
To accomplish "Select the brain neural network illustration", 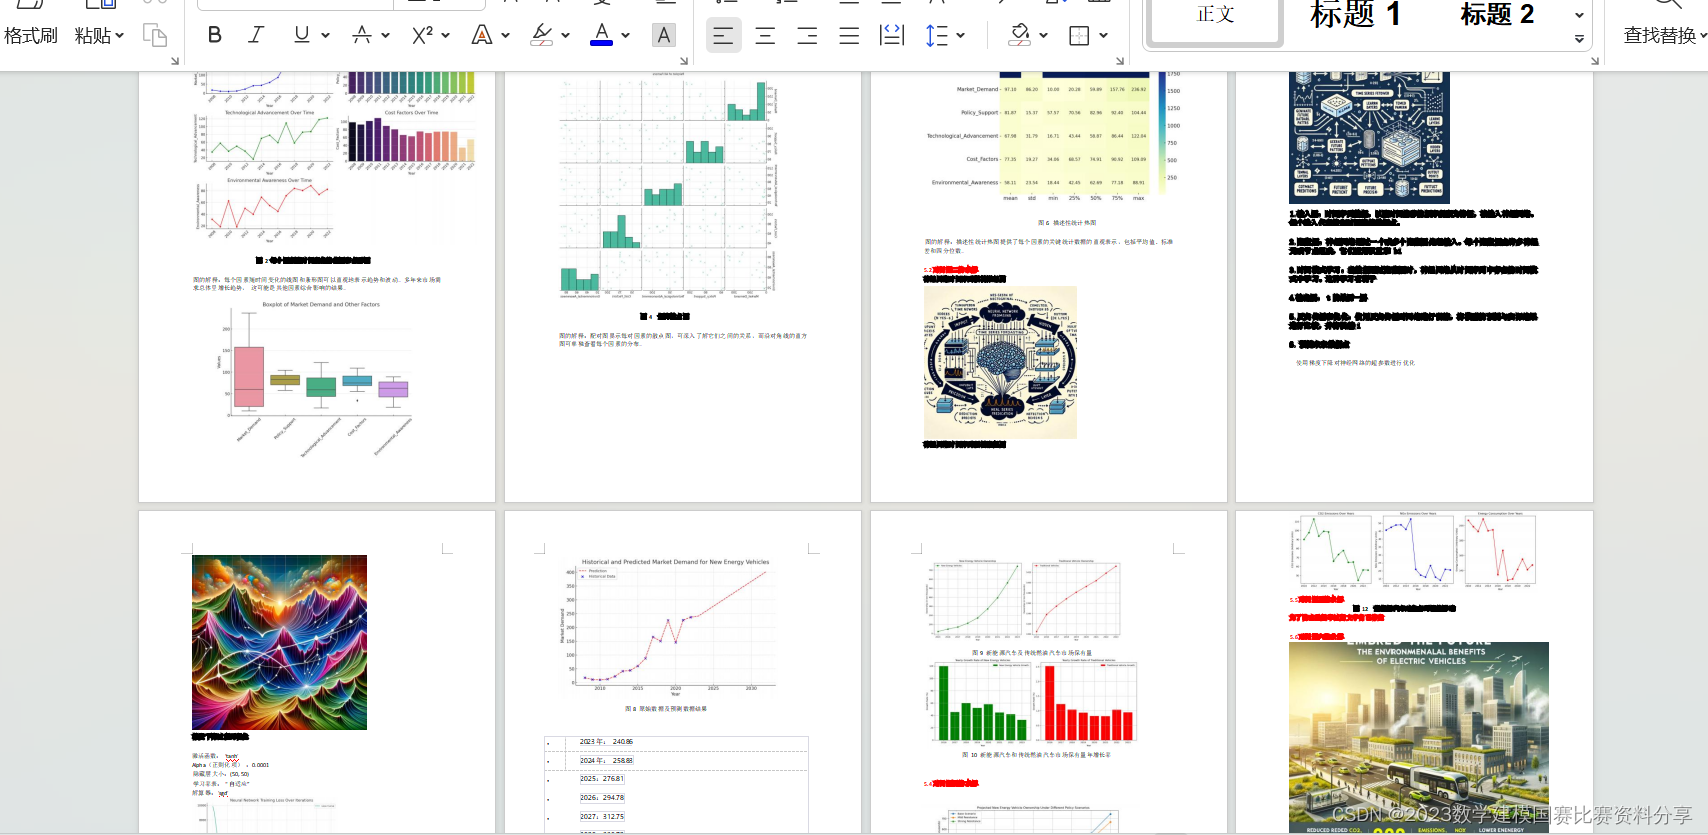I will pos(1000,362).
